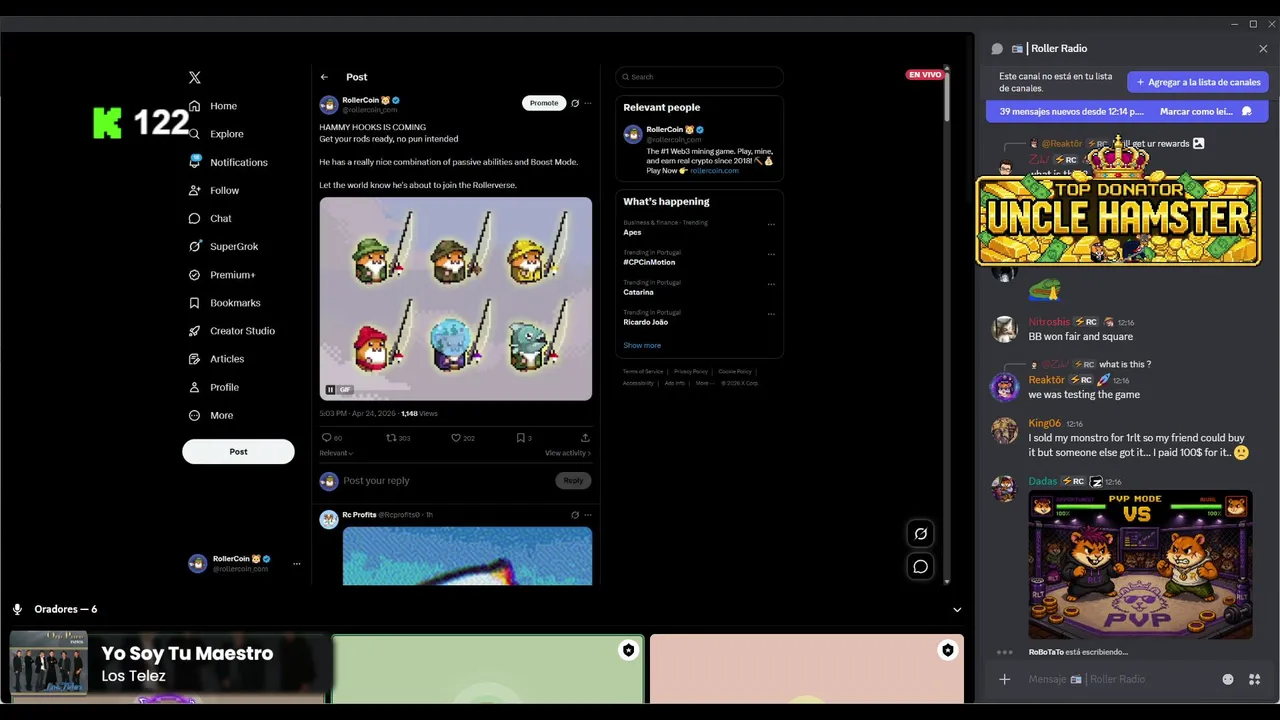Click the share icon under the tweet
The height and width of the screenshot is (720, 1280).
coord(585,438)
